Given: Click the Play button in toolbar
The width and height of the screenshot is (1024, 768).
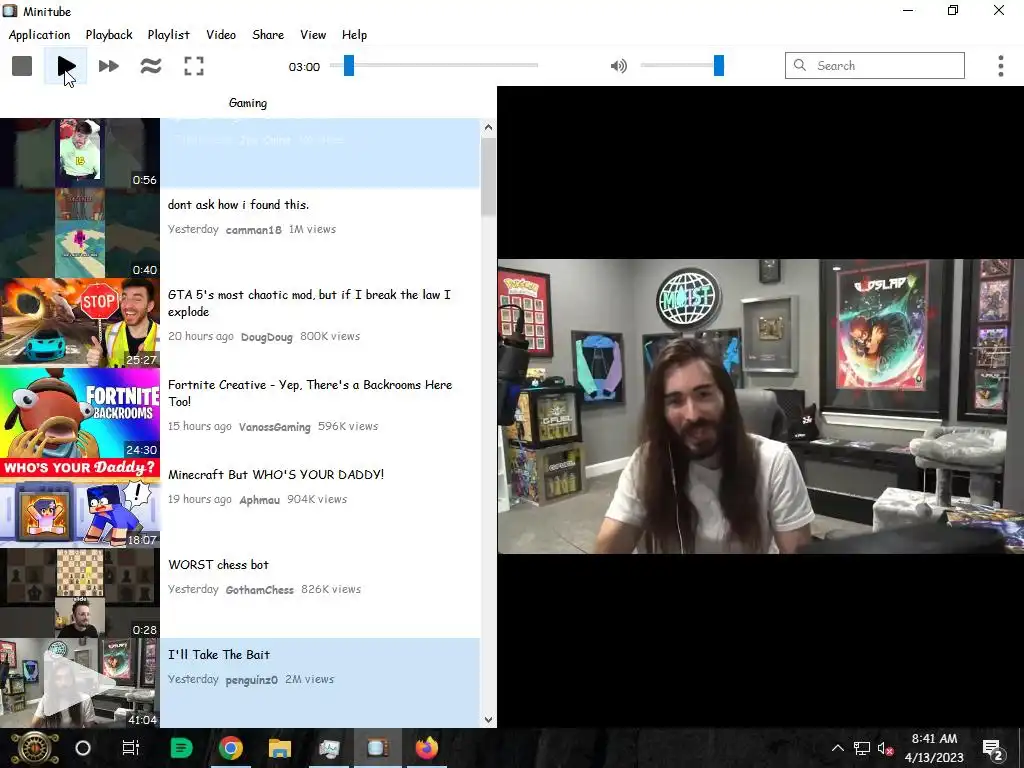Looking at the screenshot, I should click(65, 66).
